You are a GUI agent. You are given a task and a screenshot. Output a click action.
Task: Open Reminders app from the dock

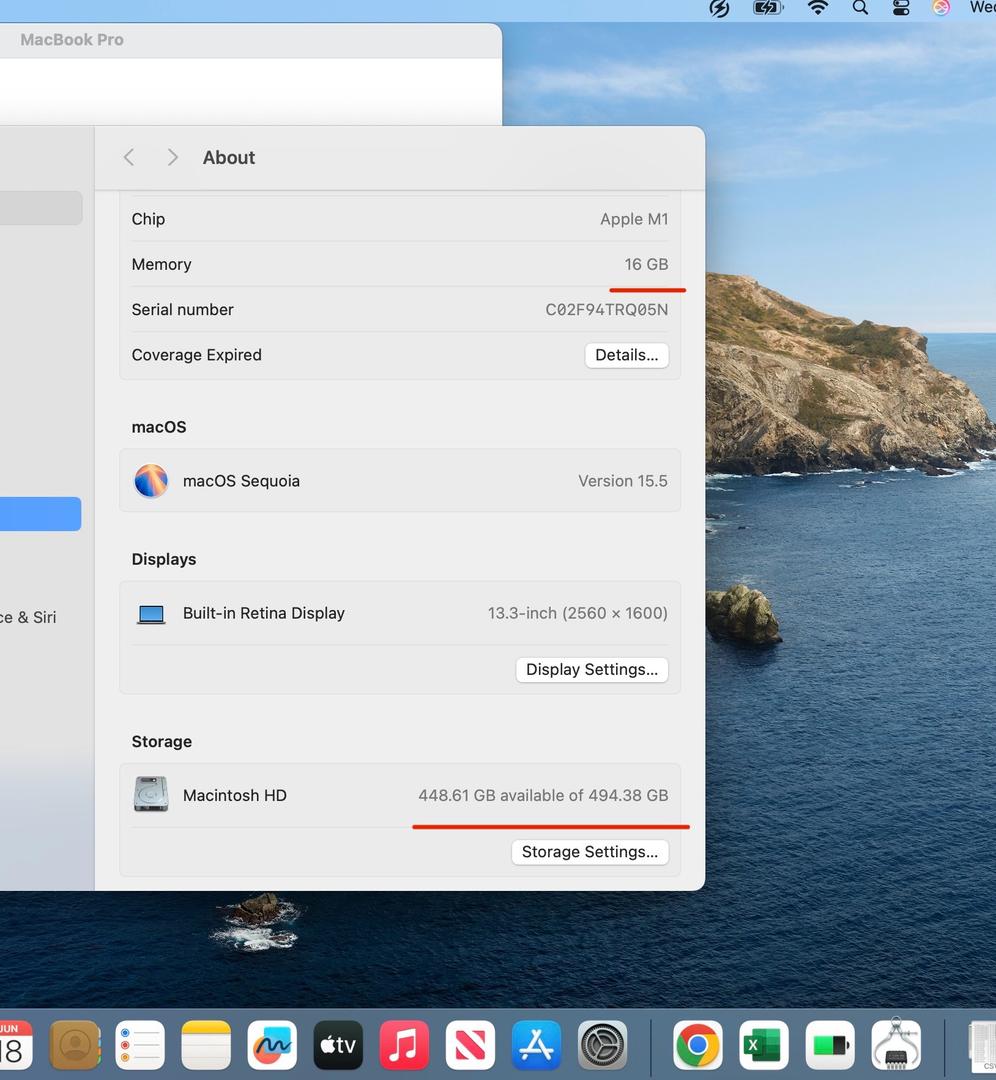coord(140,1046)
